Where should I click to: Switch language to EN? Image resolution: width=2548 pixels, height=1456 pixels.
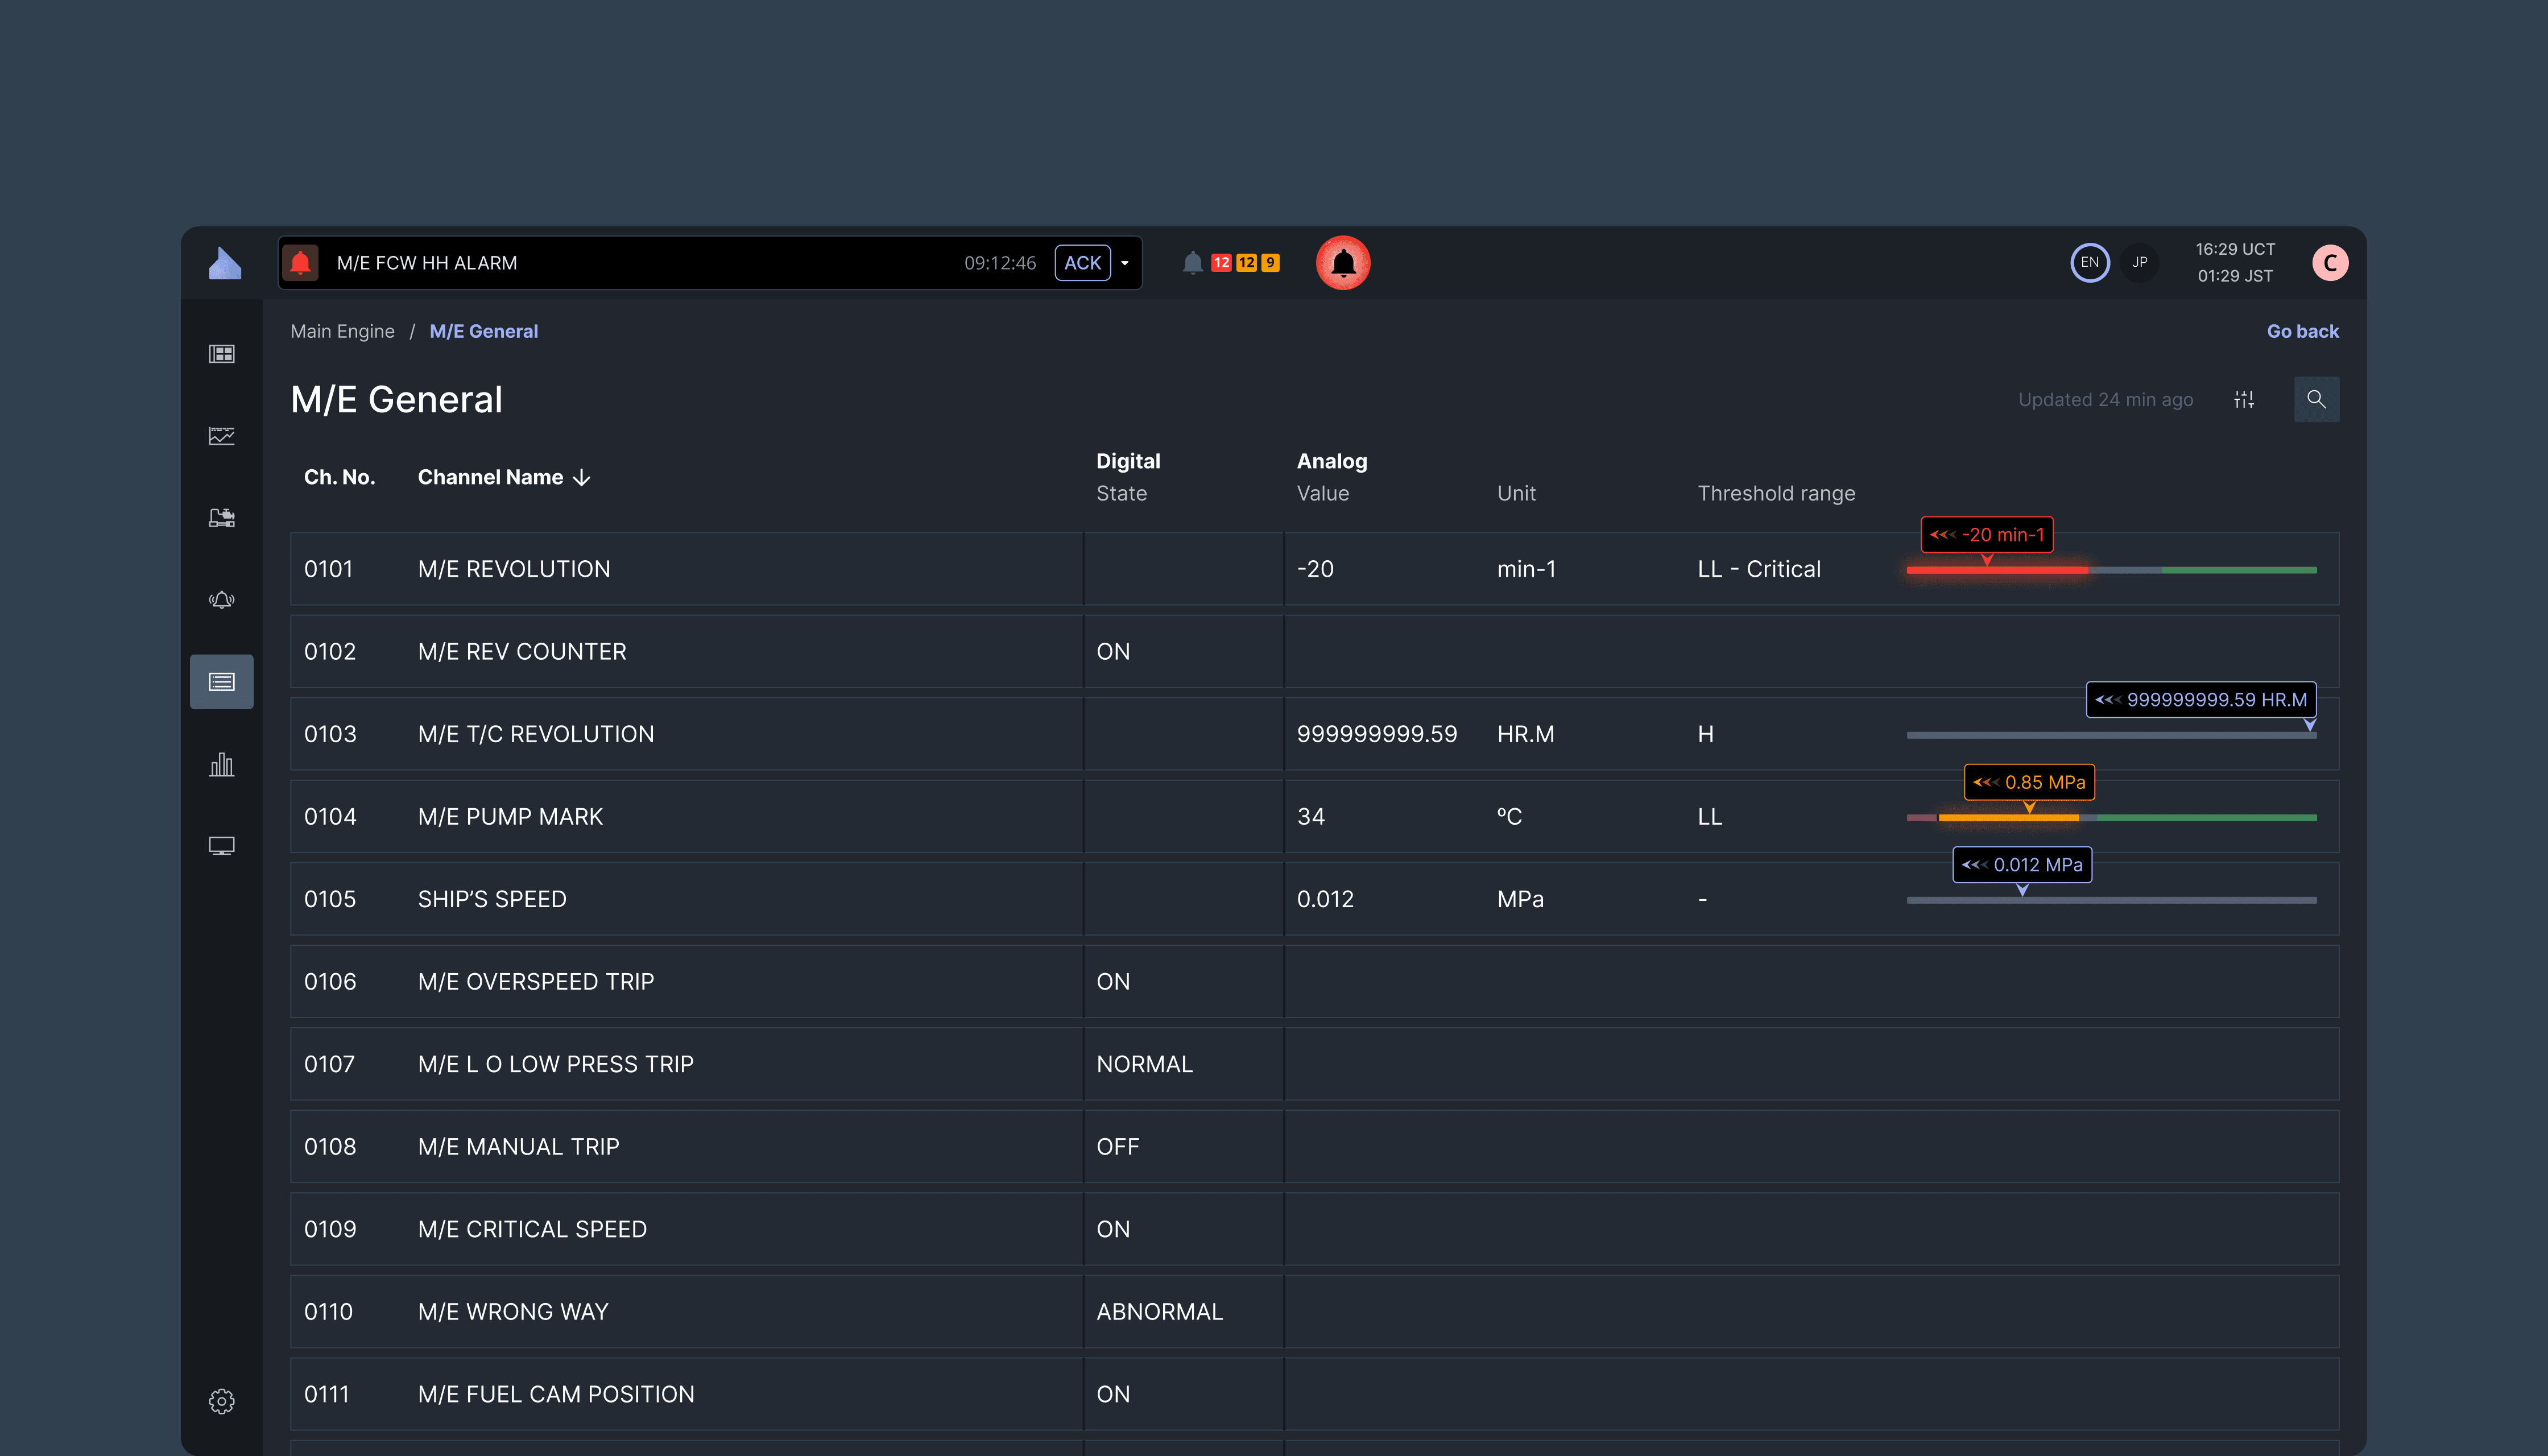[x=2089, y=263]
